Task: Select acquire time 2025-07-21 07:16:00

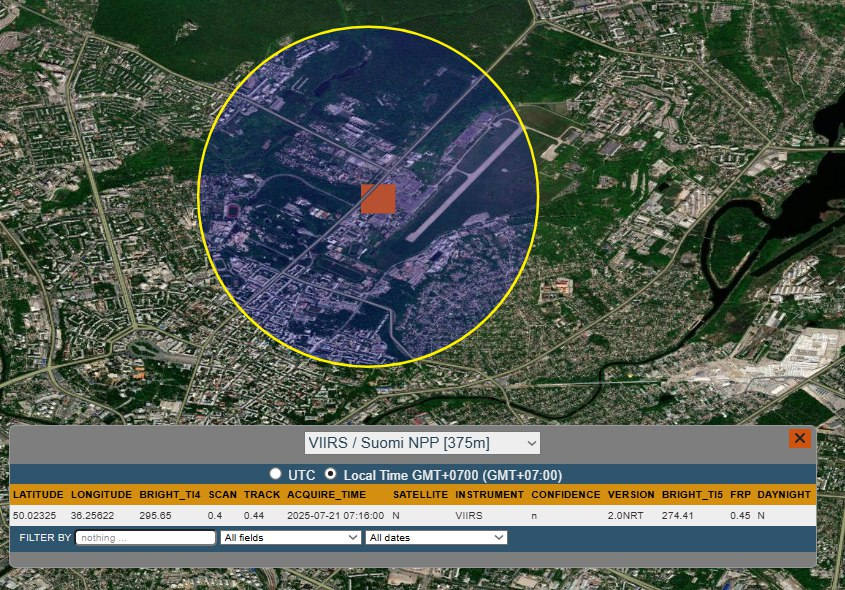Action: coord(336,516)
